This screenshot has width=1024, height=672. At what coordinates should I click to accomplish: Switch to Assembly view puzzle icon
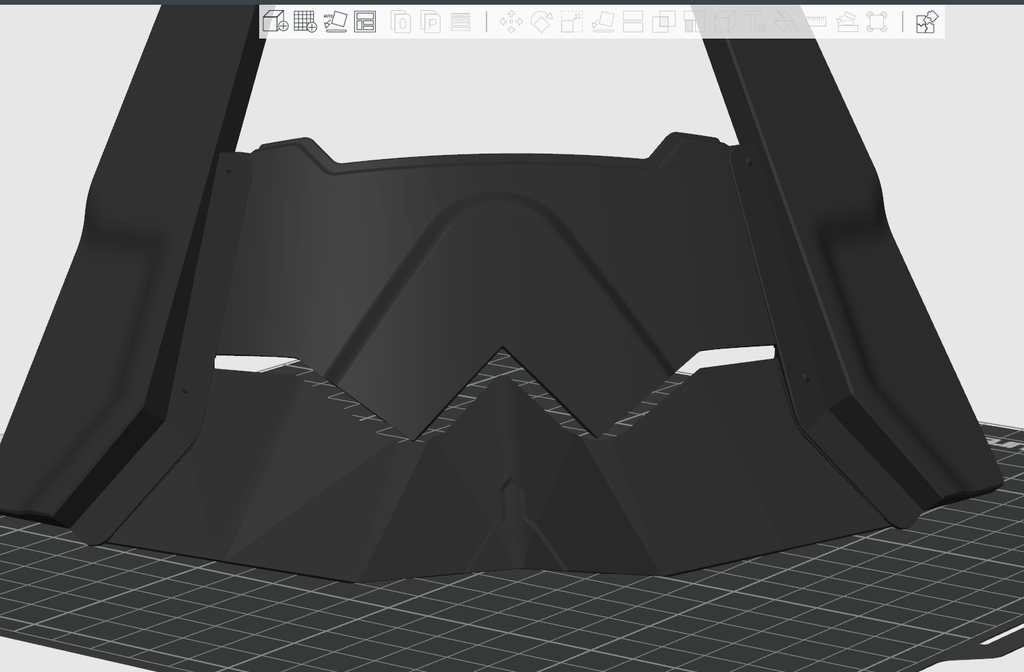927,22
